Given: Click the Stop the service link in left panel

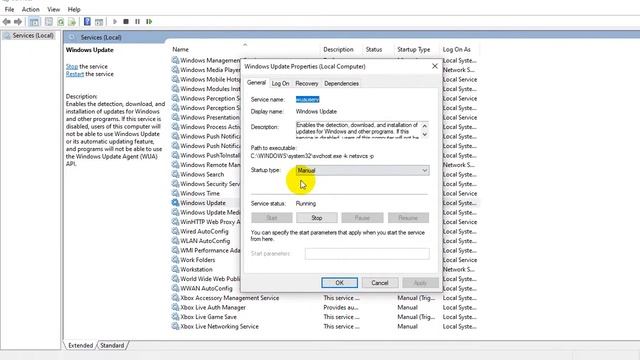Looking at the screenshot, I should coord(72,66).
